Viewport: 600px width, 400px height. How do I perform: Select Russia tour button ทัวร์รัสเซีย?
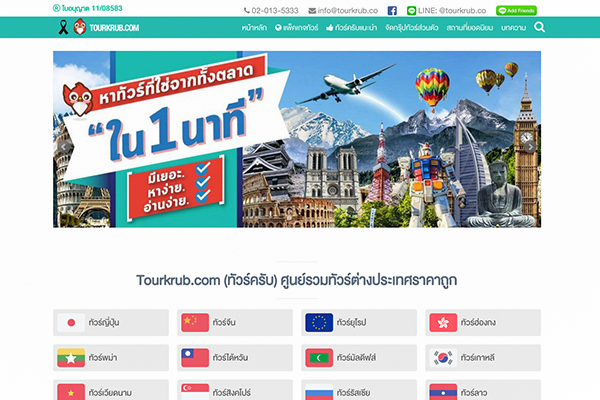pyautogui.click(x=359, y=390)
